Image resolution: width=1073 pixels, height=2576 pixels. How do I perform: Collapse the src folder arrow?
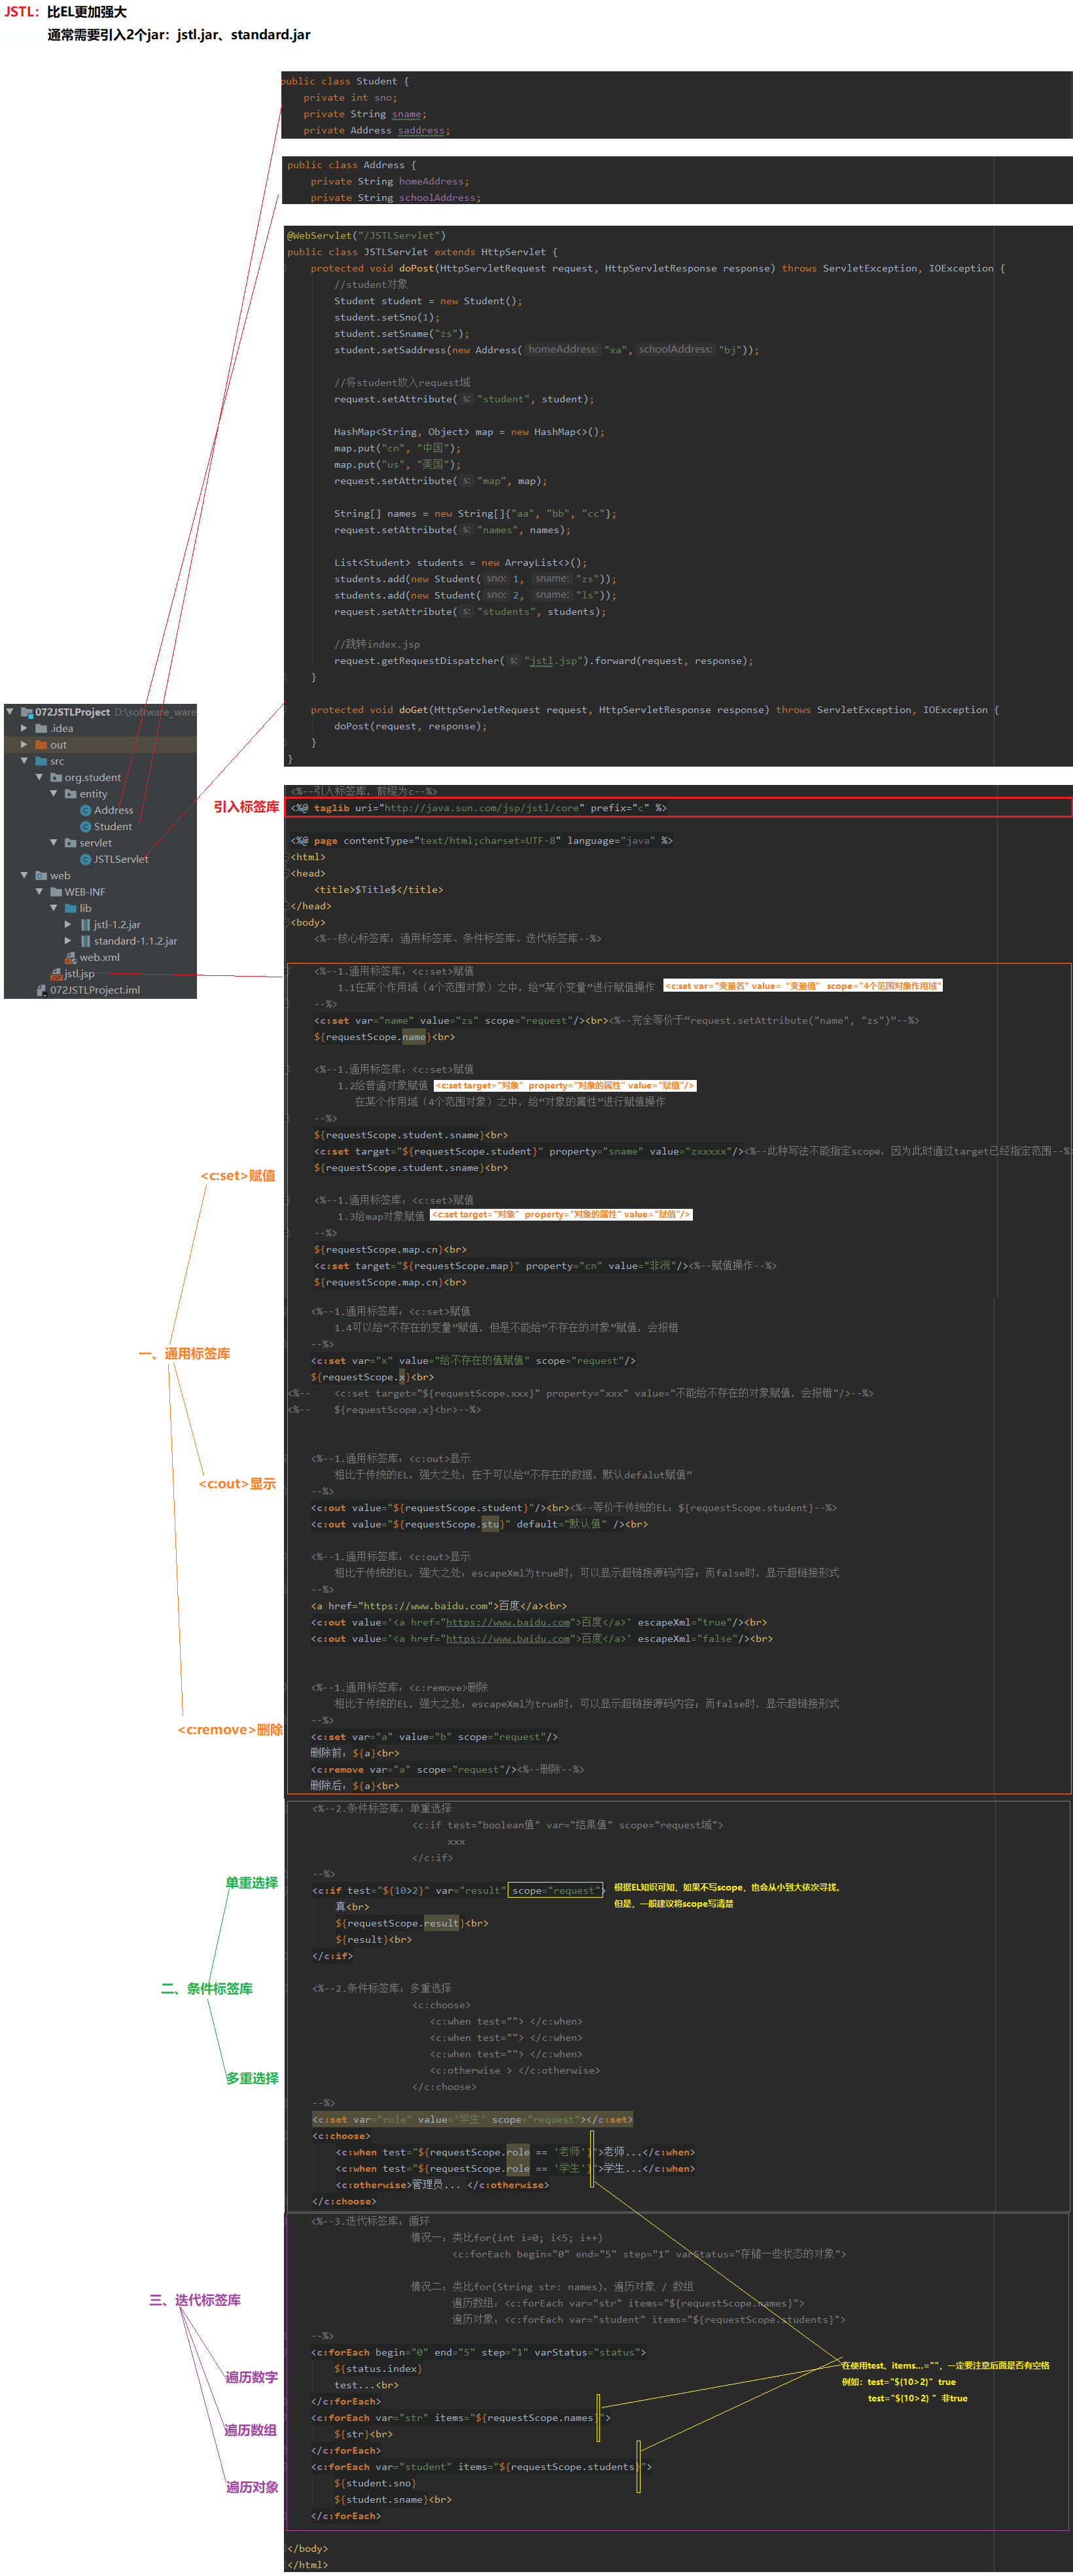click(x=24, y=761)
